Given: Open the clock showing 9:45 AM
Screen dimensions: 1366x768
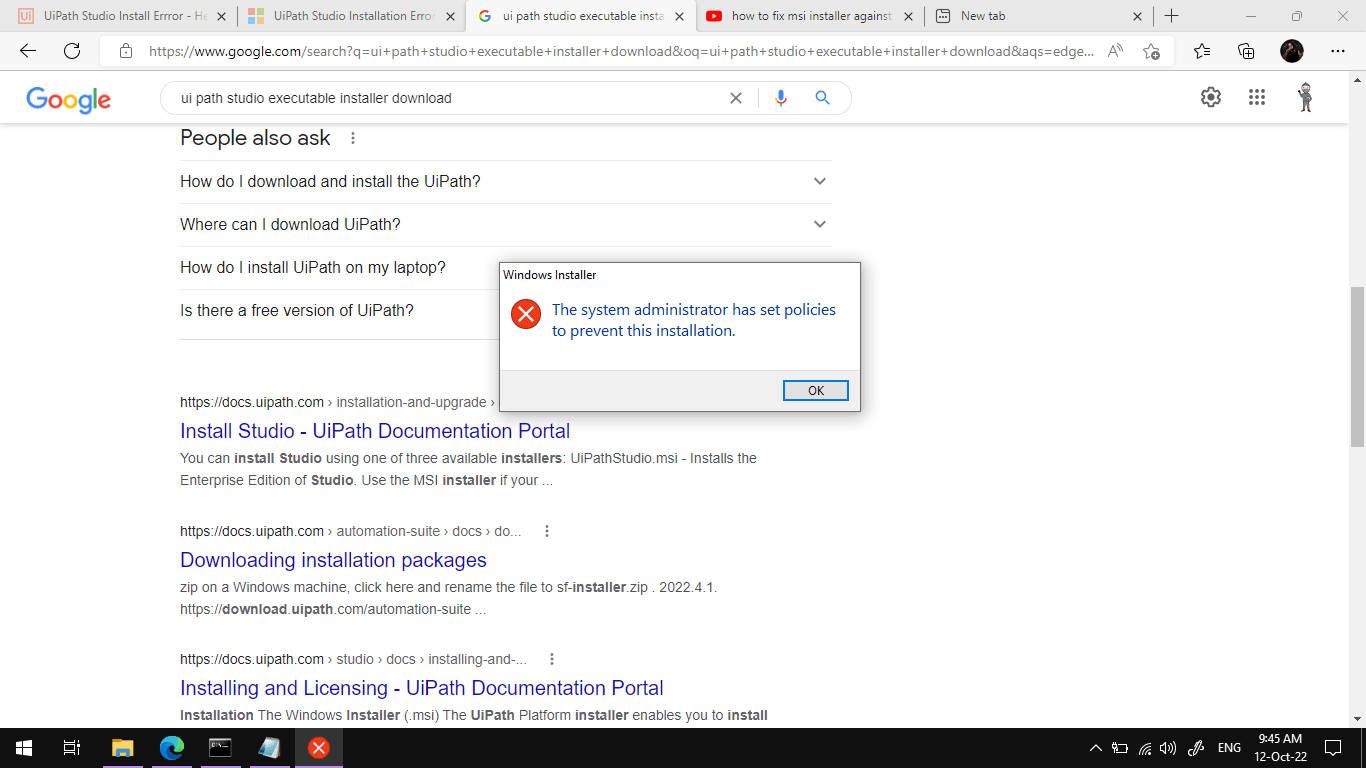Looking at the screenshot, I should 1280,748.
